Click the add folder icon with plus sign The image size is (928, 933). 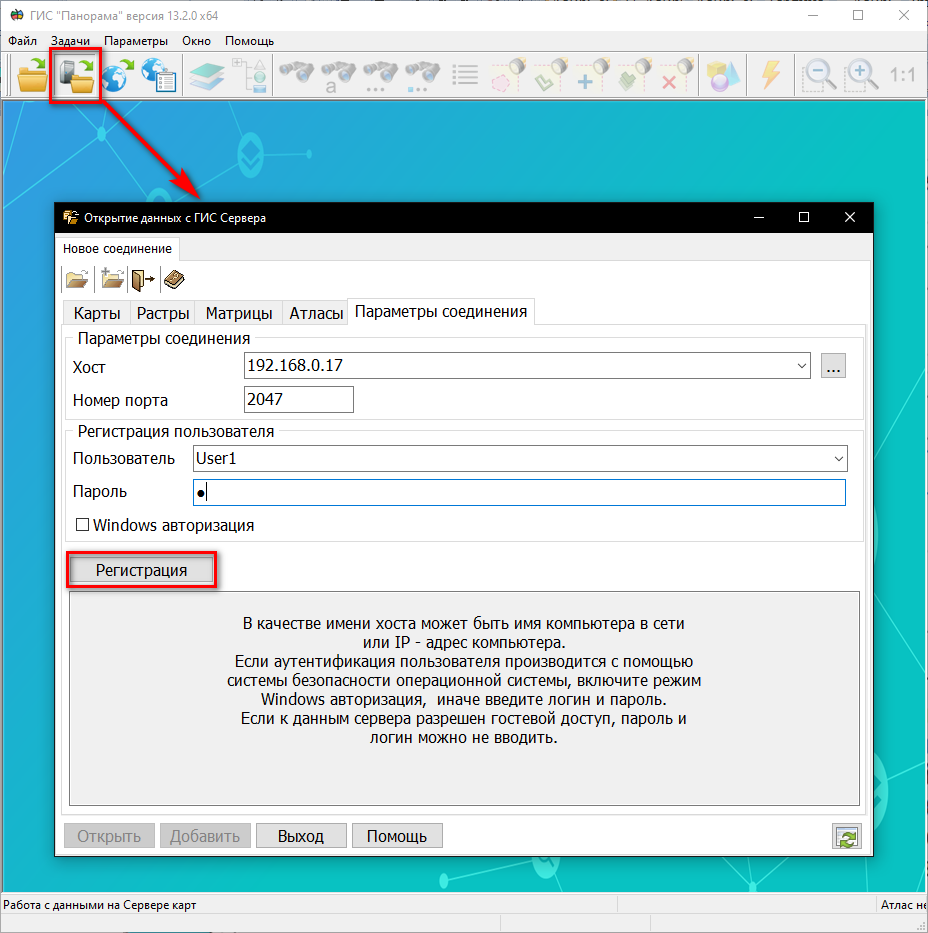point(112,279)
